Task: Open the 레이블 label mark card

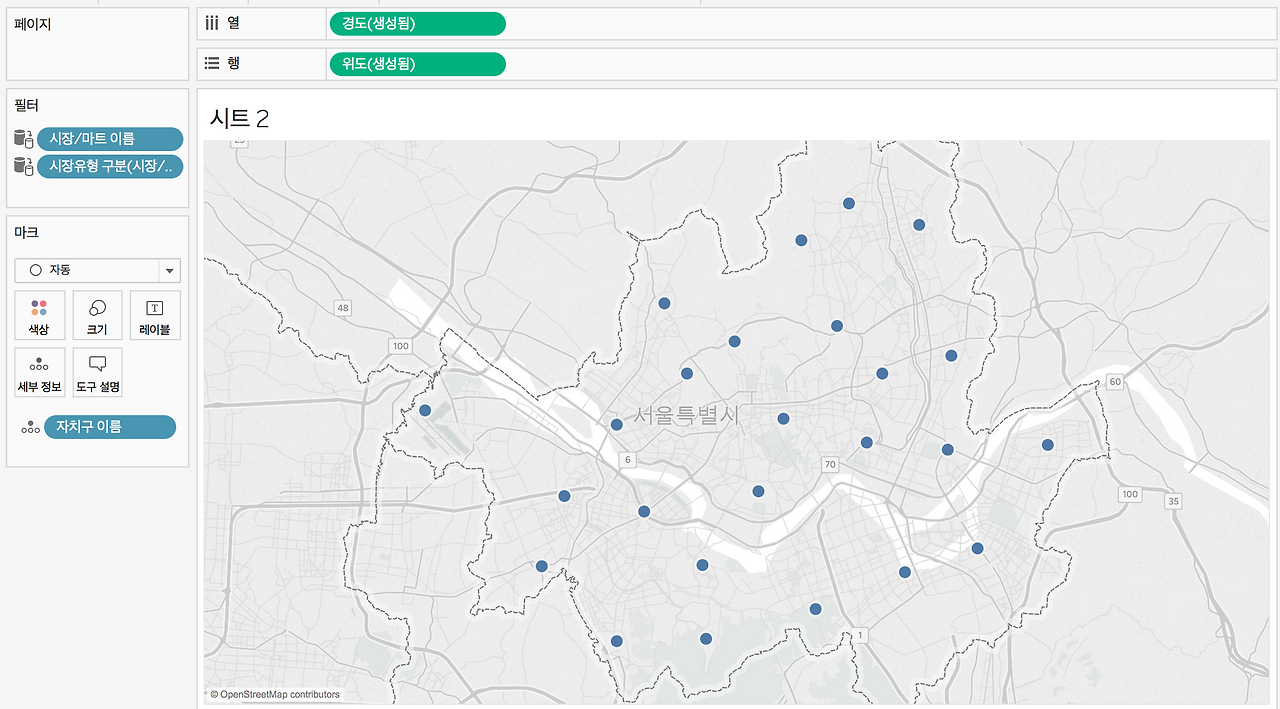Action: pos(155,315)
